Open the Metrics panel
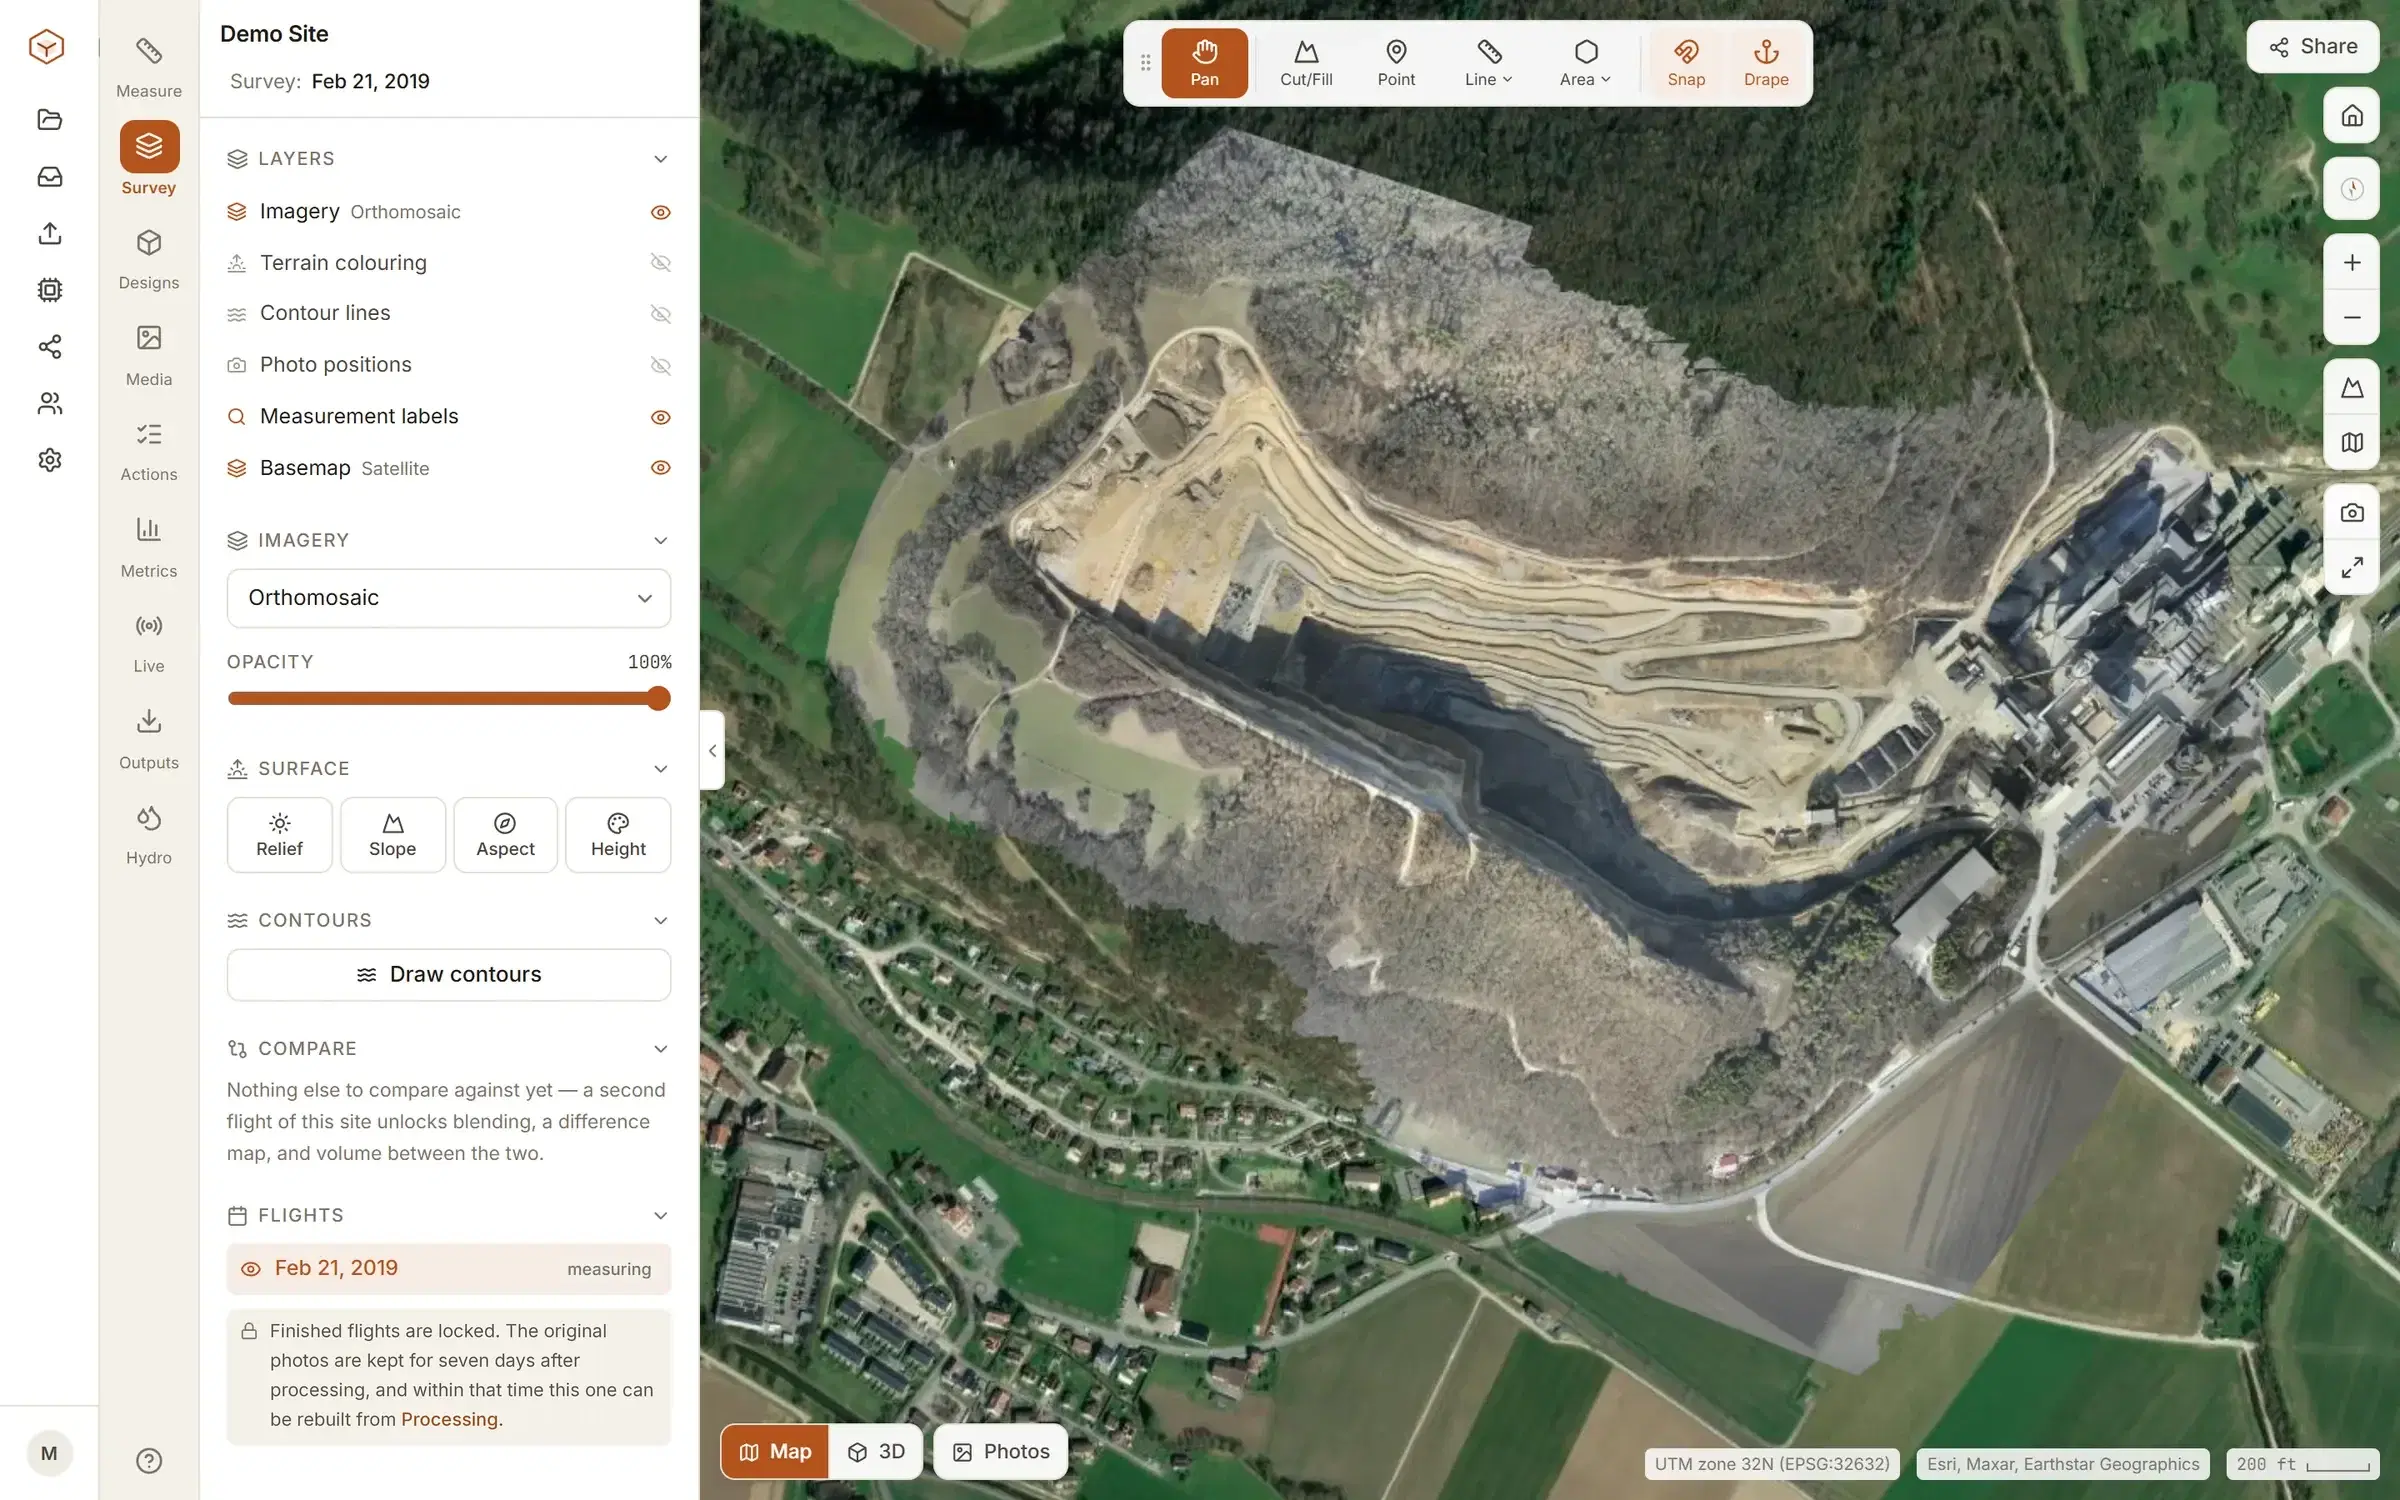2400x1500 pixels. 149,548
